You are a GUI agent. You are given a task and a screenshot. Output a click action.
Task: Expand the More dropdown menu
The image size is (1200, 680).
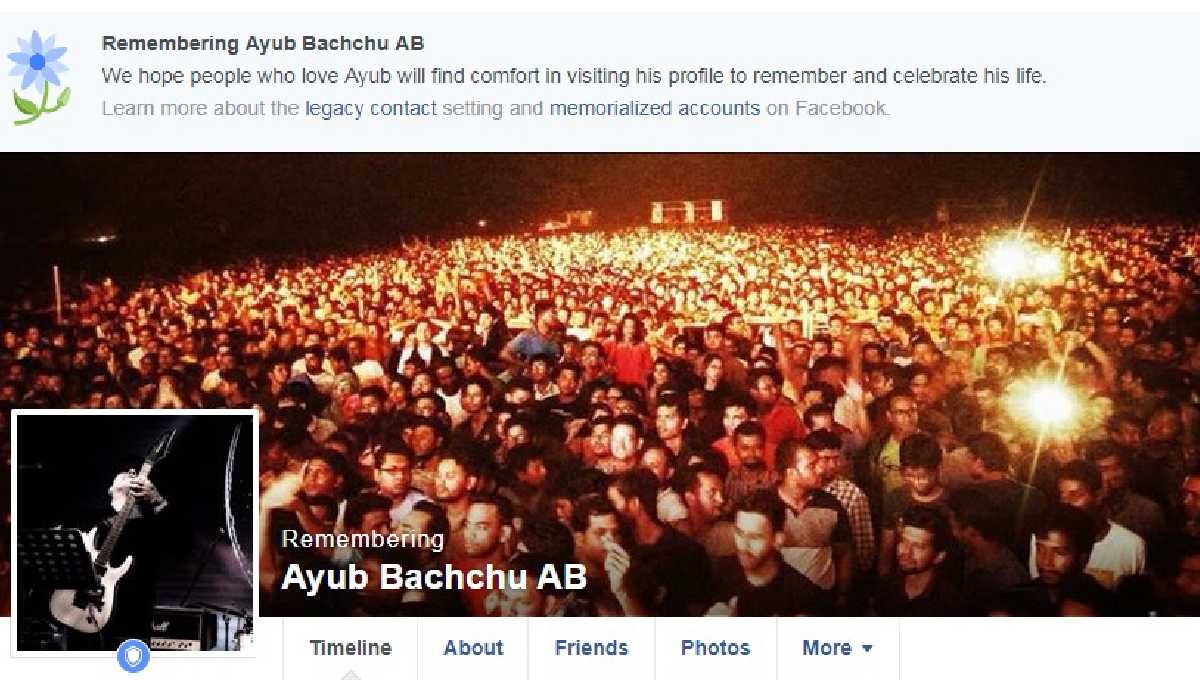point(837,648)
